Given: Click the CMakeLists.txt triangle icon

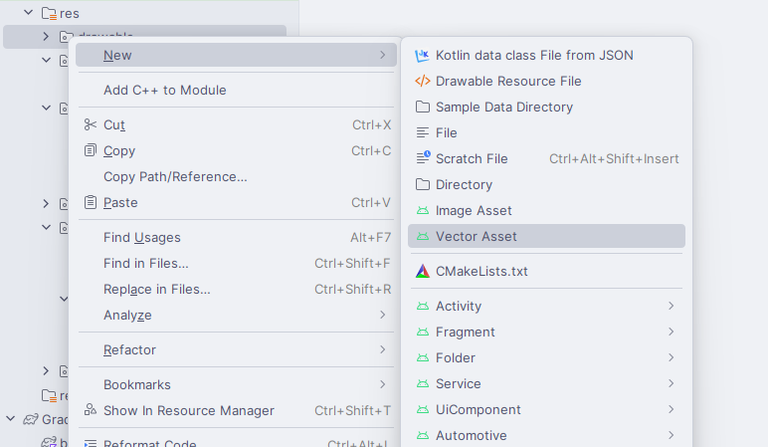Looking at the screenshot, I should [422, 271].
